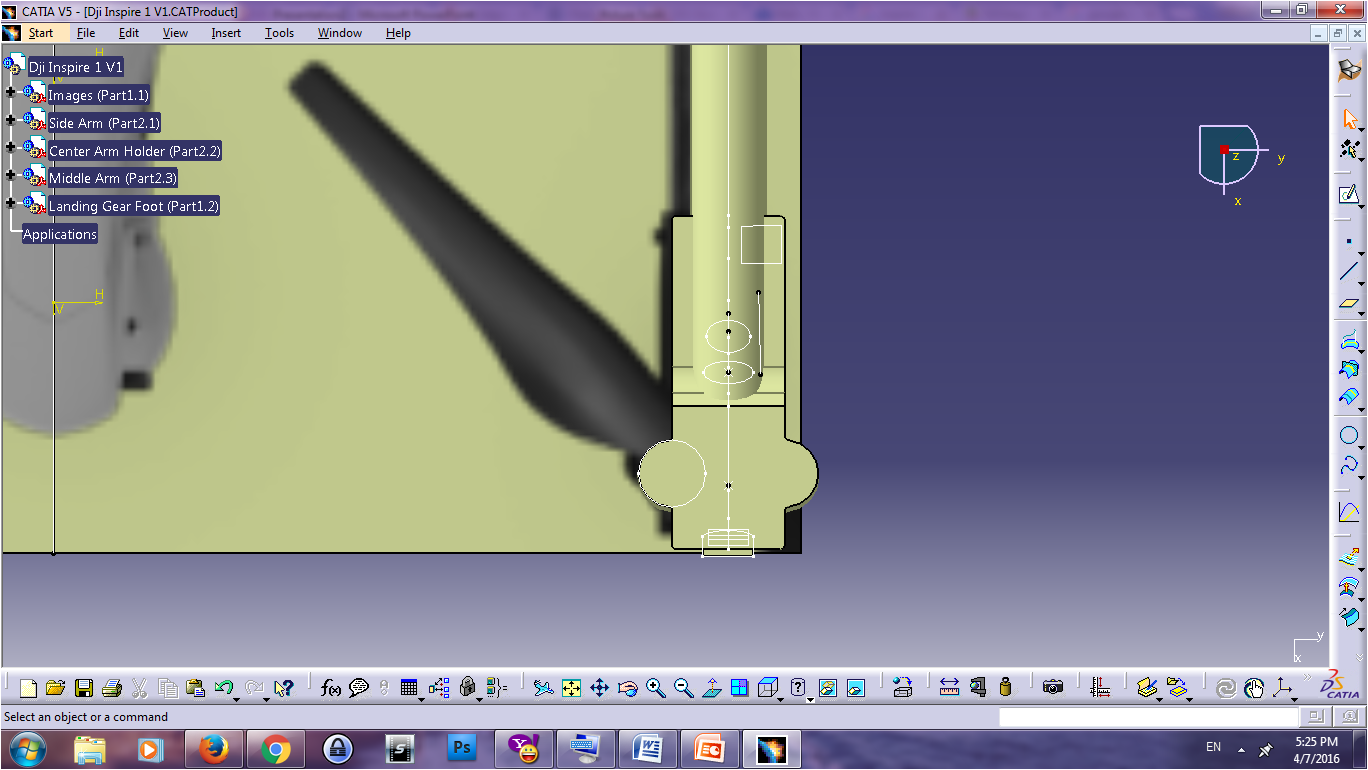Select the Fit All In view icon
Viewport: 1368px width, 770px height.
click(x=570, y=687)
